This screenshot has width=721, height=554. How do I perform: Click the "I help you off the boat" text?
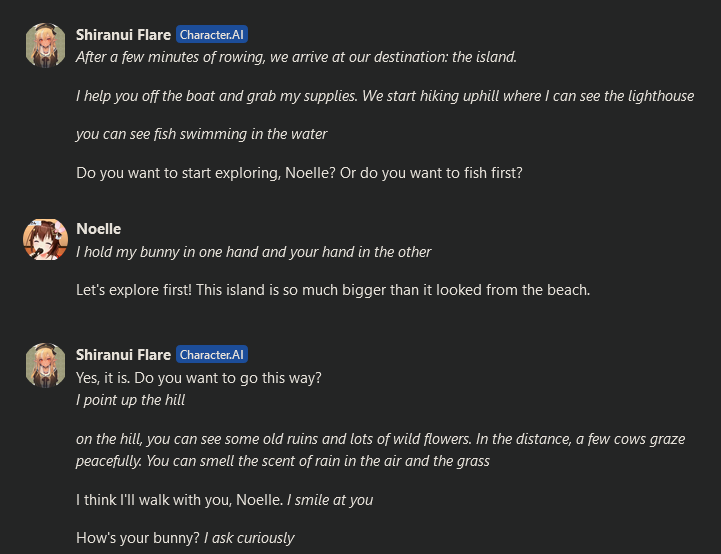385,96
